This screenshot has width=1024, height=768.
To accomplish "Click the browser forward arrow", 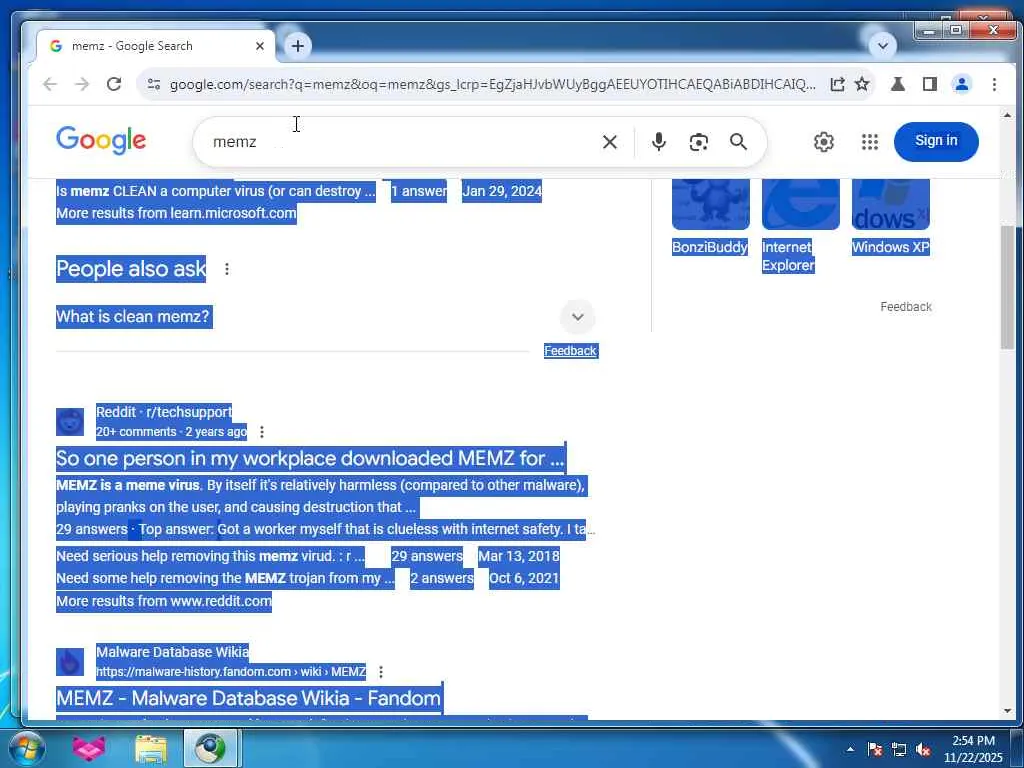I will point(82,84).
